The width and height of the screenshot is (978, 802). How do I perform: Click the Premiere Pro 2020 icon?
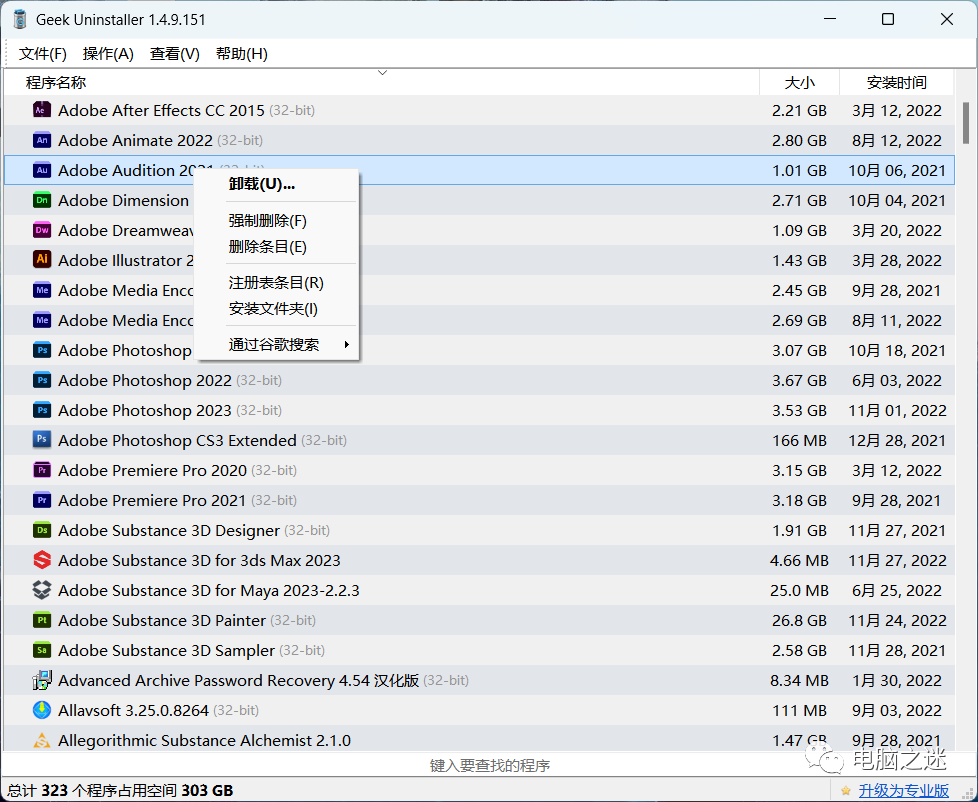coord(42,470)
